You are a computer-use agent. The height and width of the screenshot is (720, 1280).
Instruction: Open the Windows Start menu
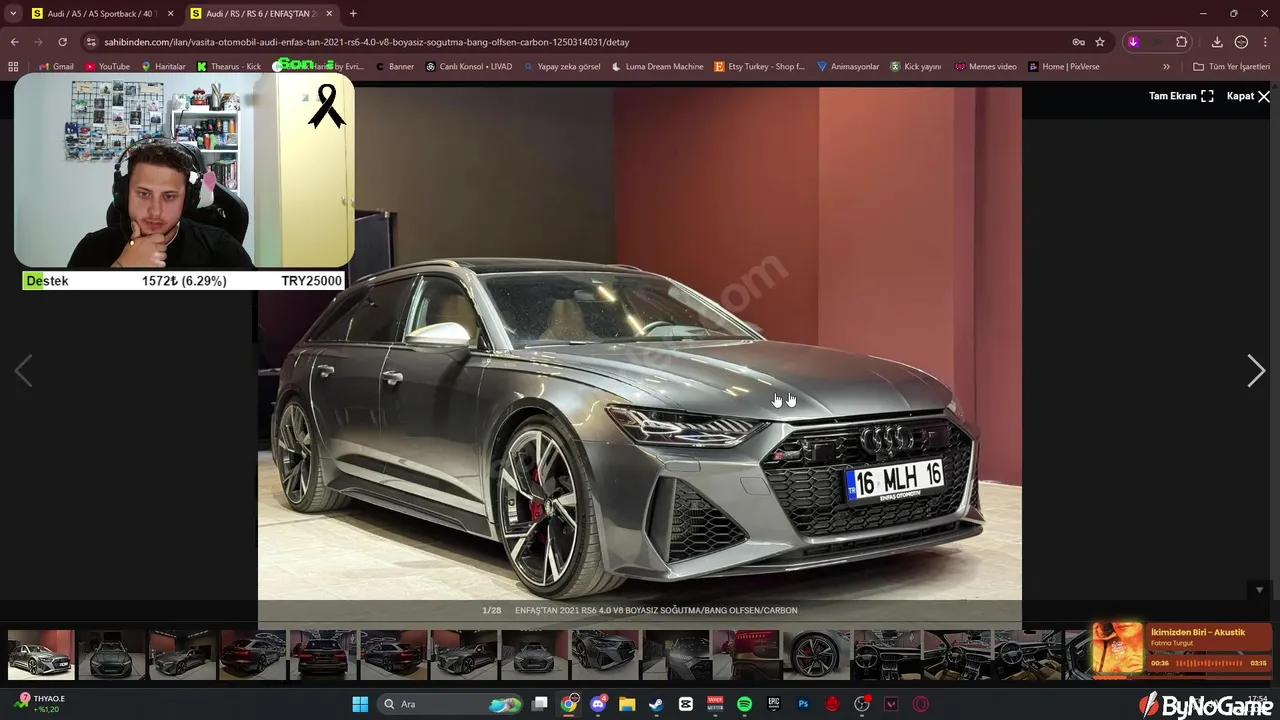(x=360, y=704)
